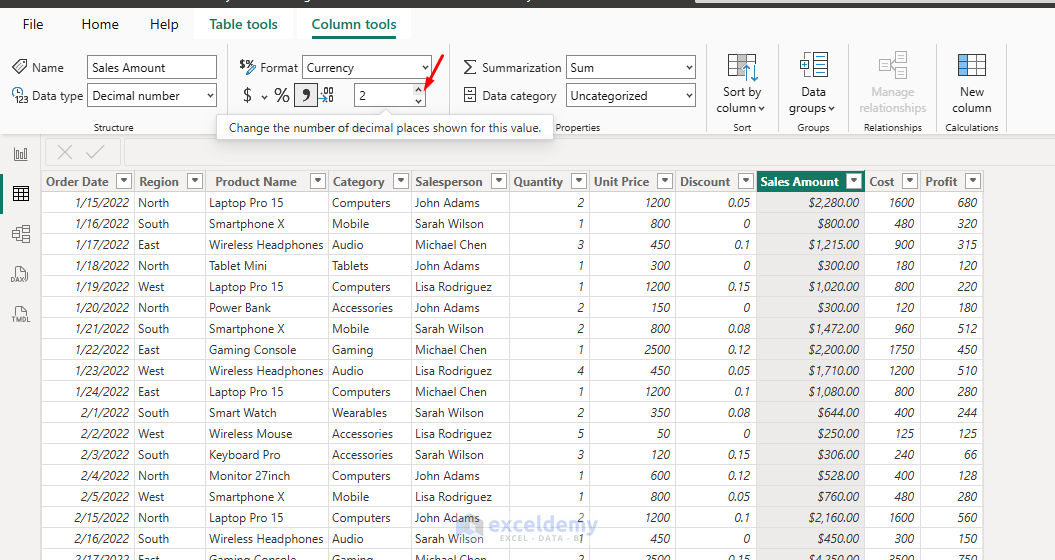Open Data category dropdown Uncategorized

[x=630, y=96]
